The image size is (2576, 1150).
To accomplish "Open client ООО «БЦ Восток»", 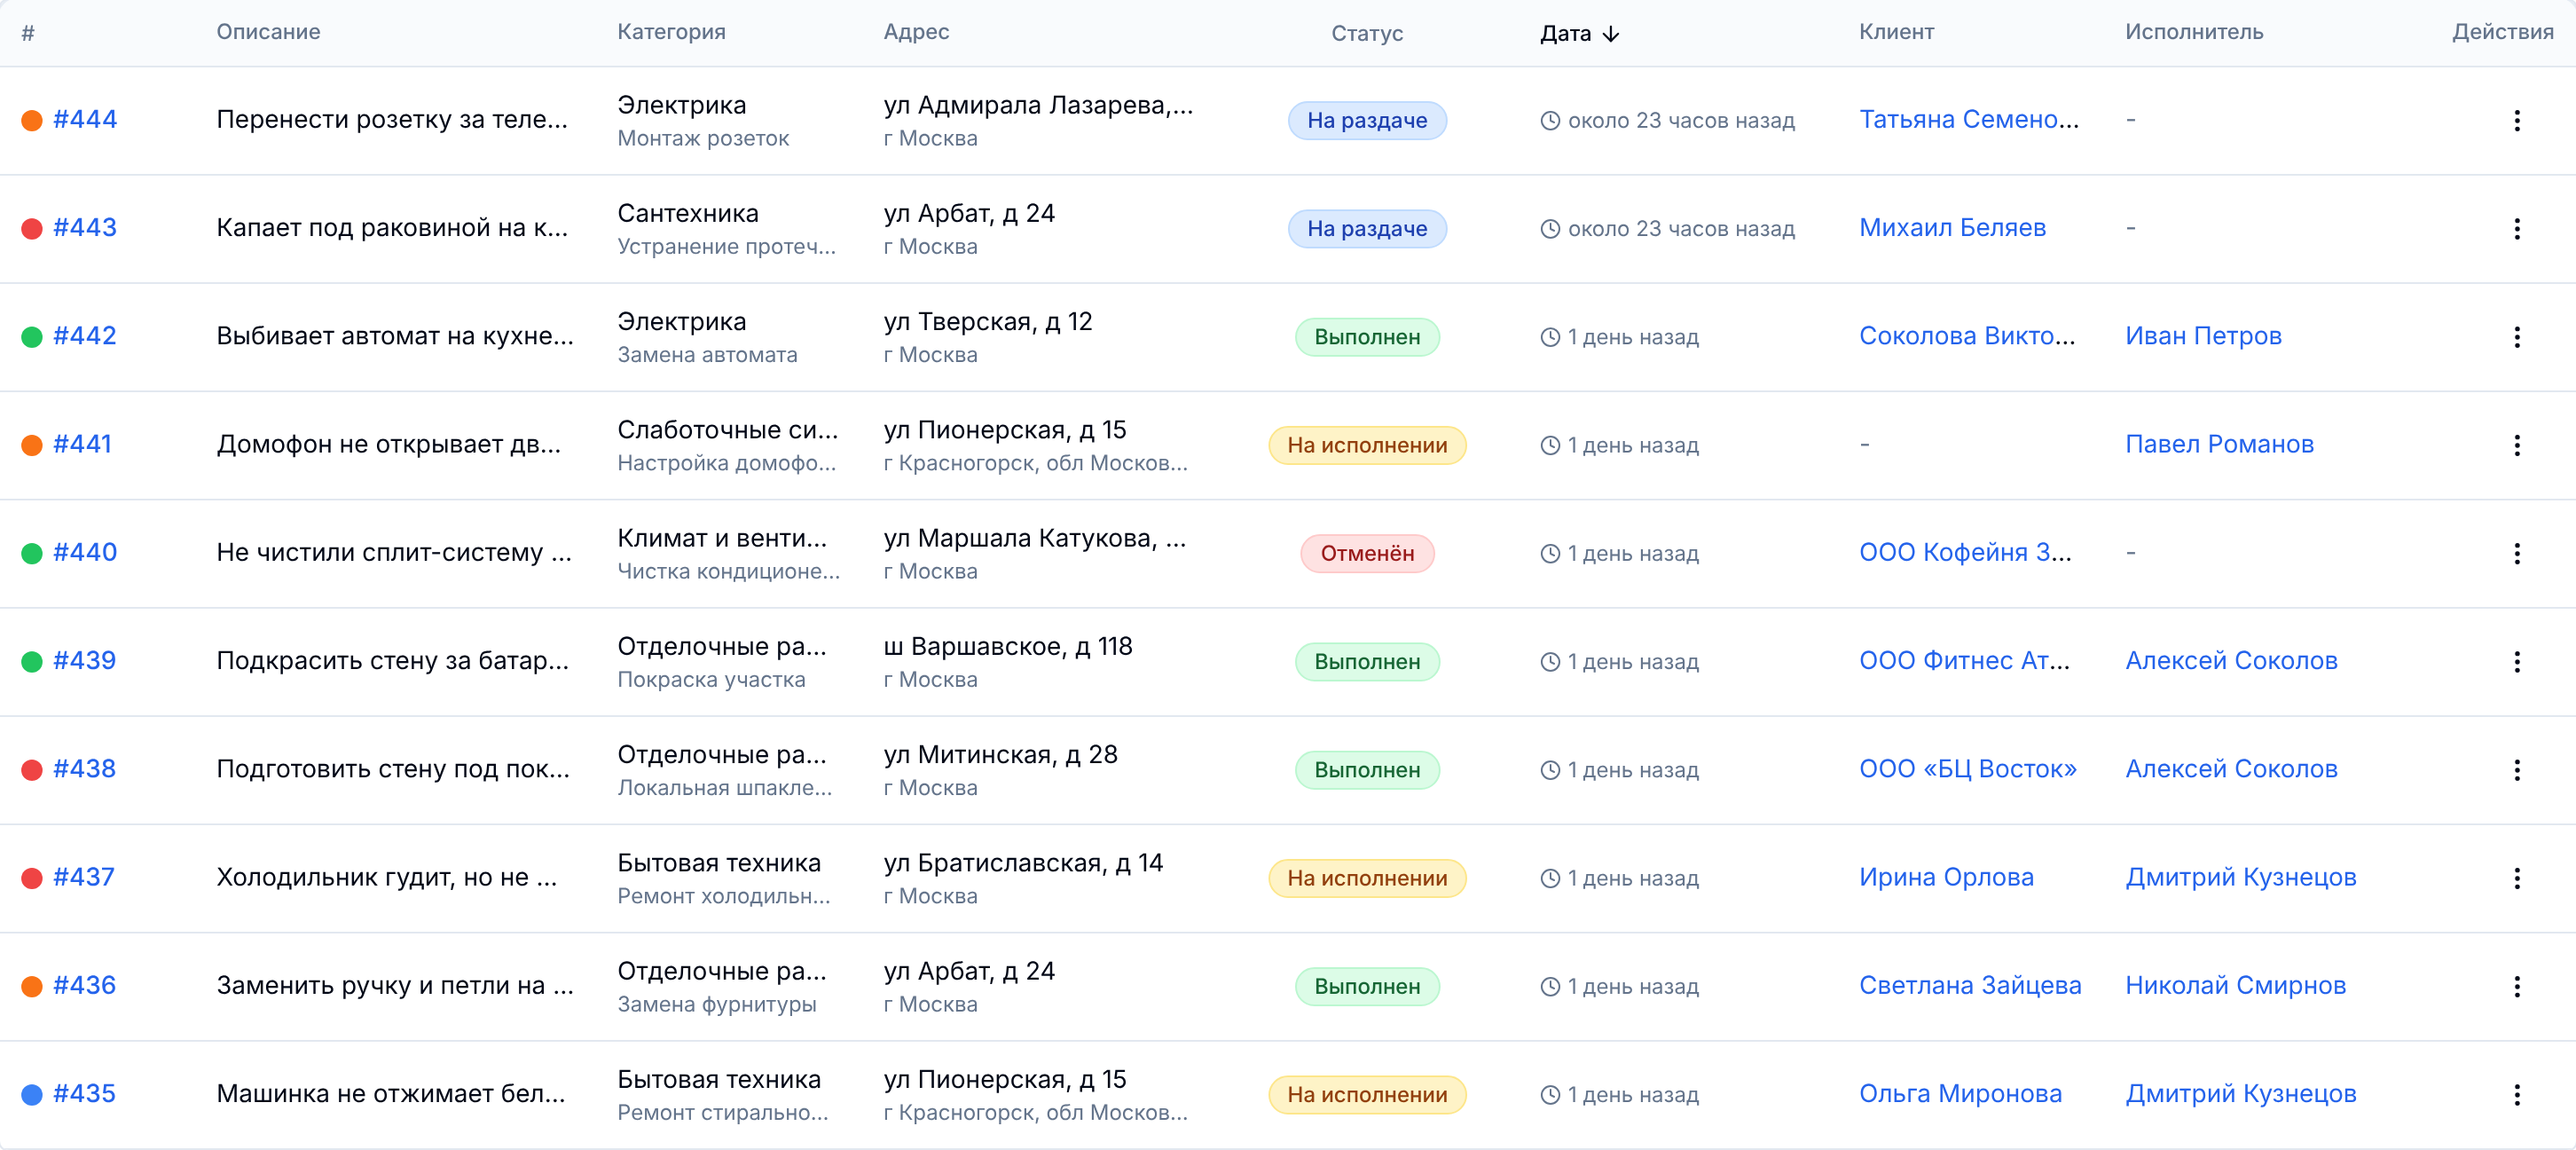I will tap(1967, 768).
